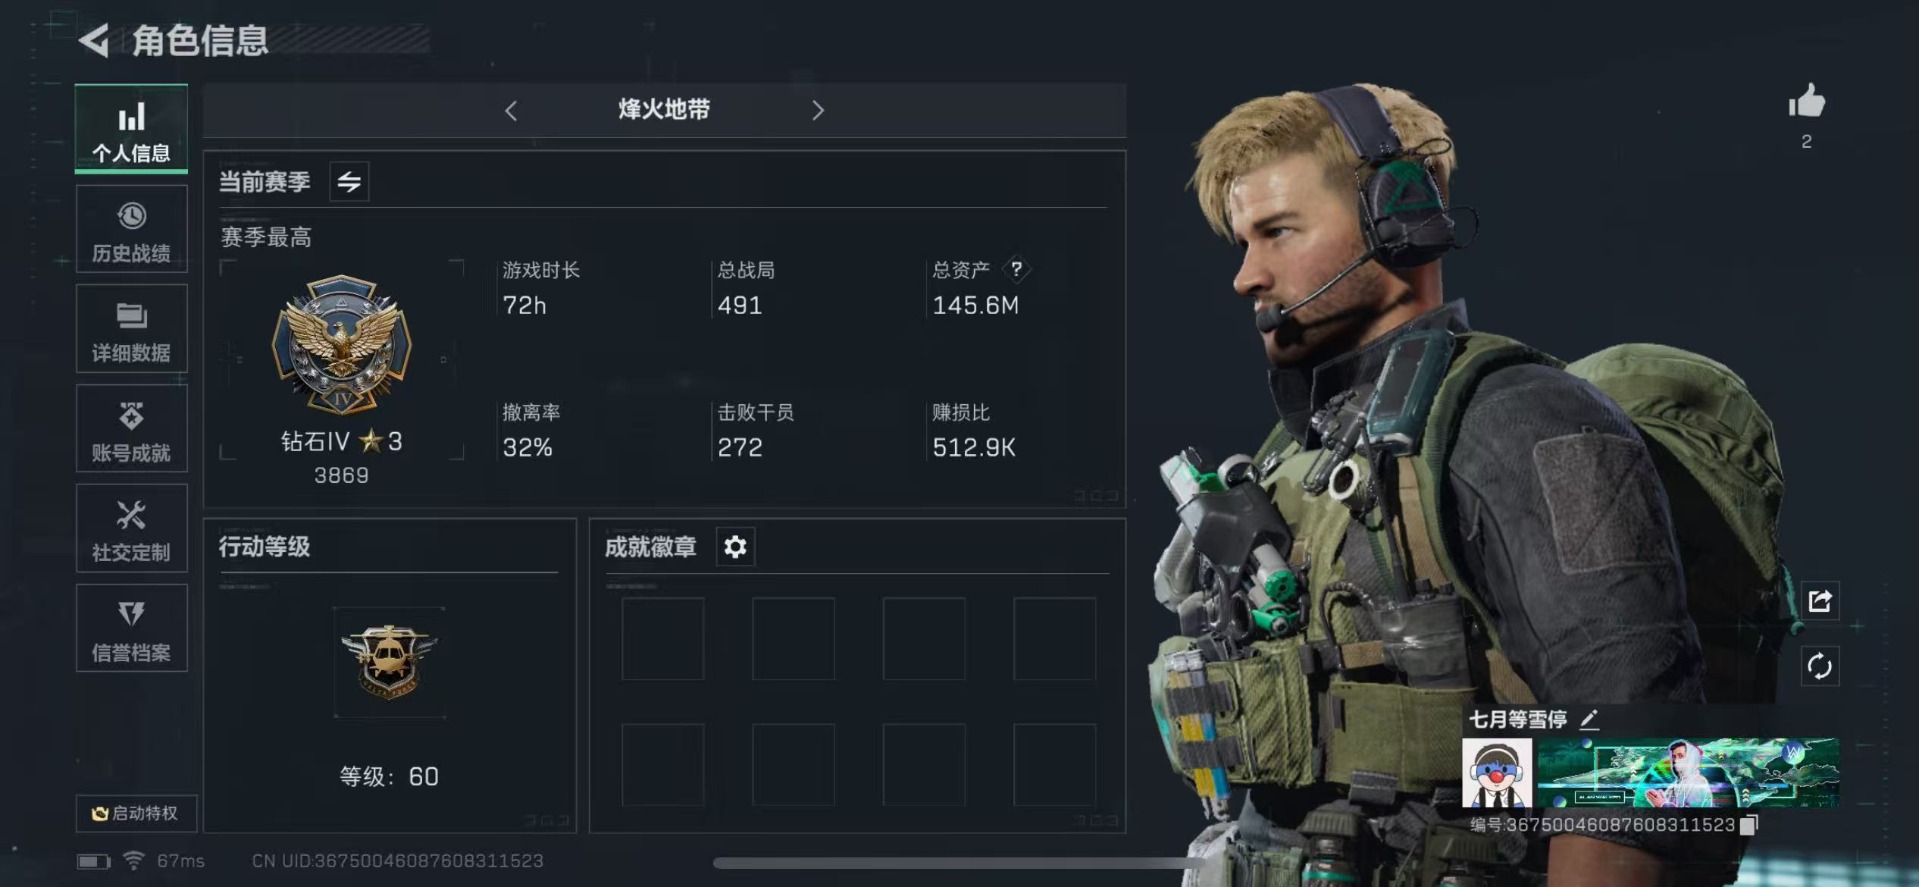Click the 启动特权 button
The image size is (1919, 887).
click(136, 813)
